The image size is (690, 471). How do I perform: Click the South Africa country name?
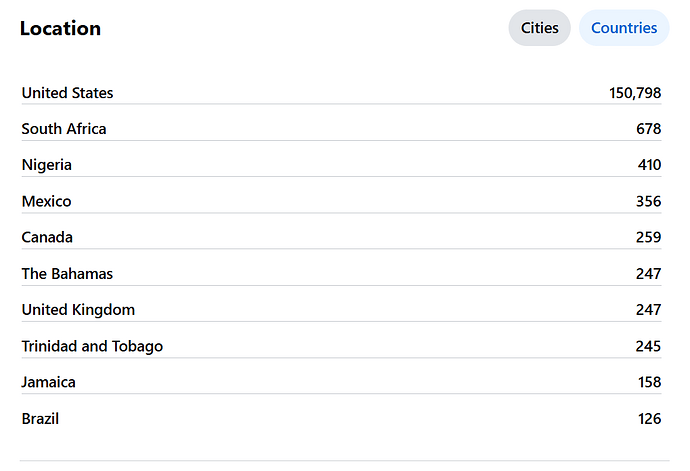point(64,129)
